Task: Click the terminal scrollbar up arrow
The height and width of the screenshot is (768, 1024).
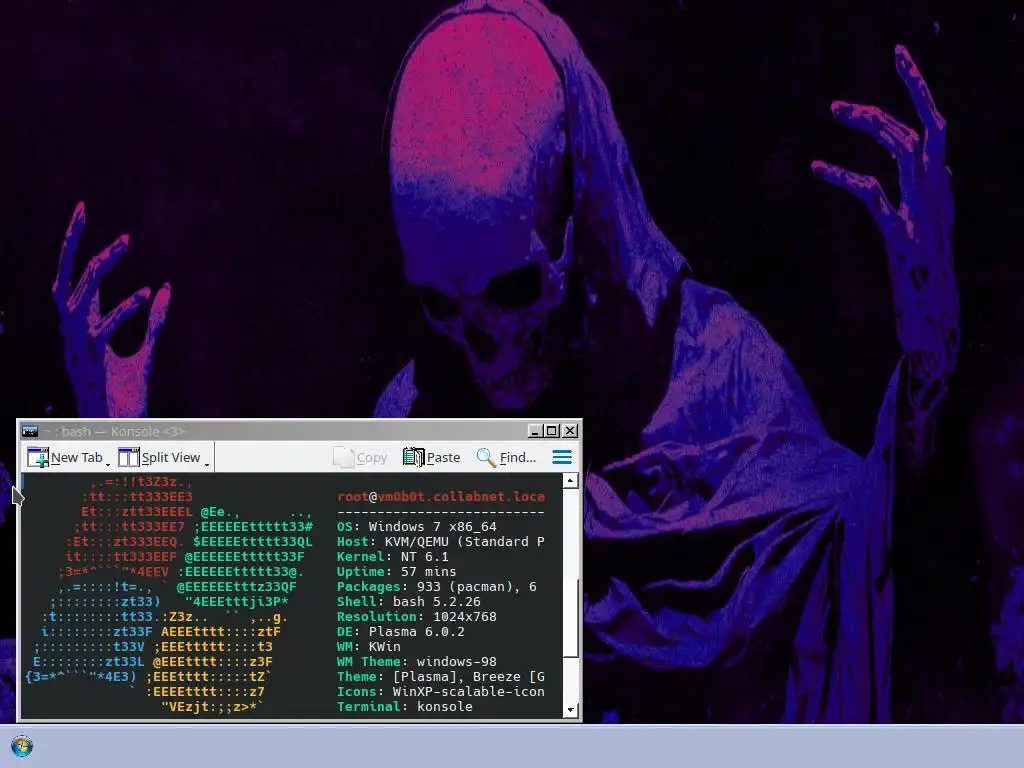Action: pos(570,481)
